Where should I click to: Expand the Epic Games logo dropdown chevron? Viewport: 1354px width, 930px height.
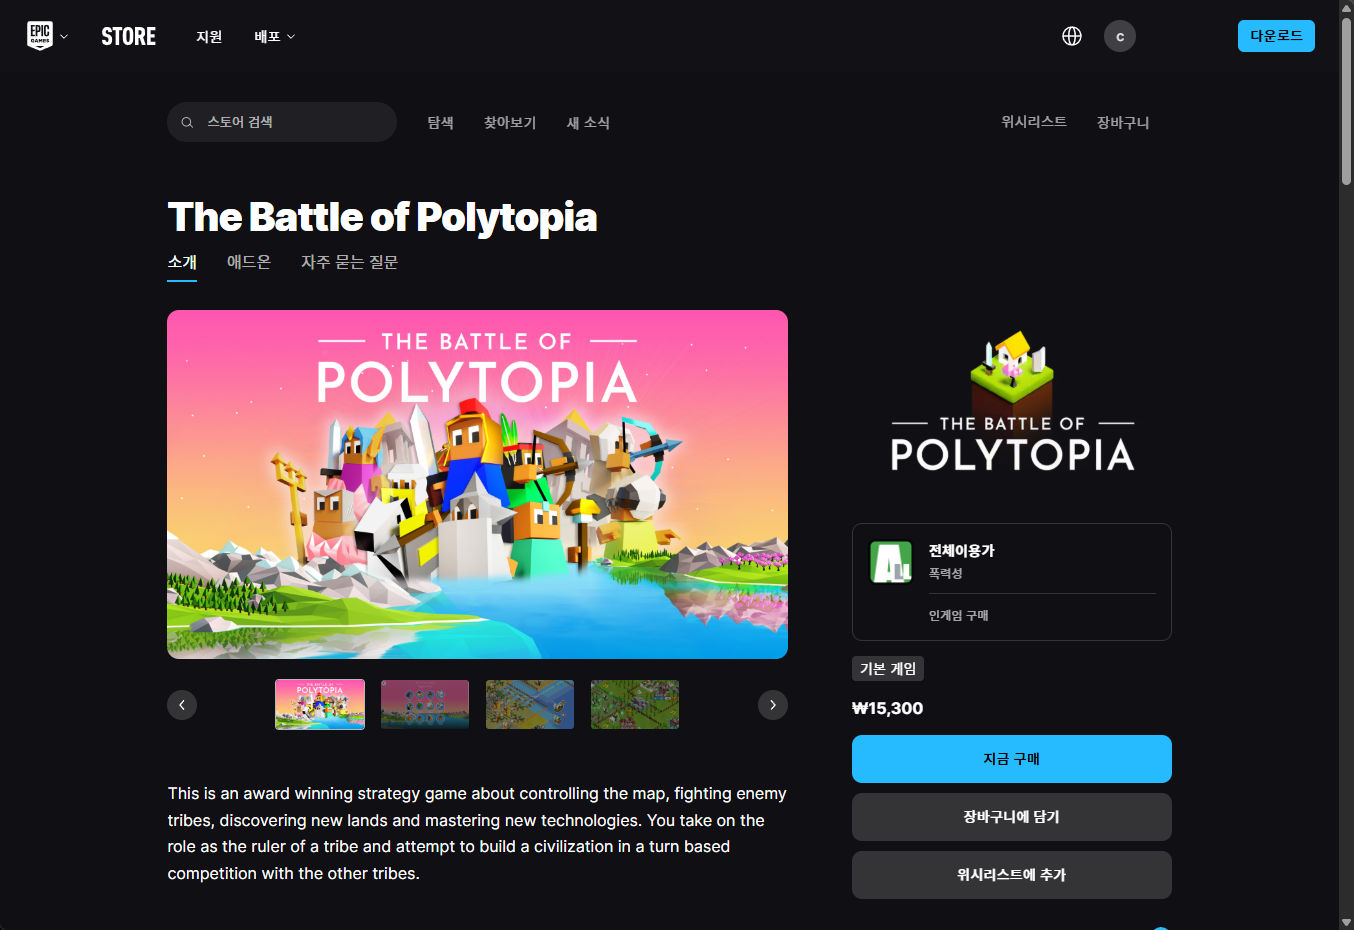click(x=64, y=37)
